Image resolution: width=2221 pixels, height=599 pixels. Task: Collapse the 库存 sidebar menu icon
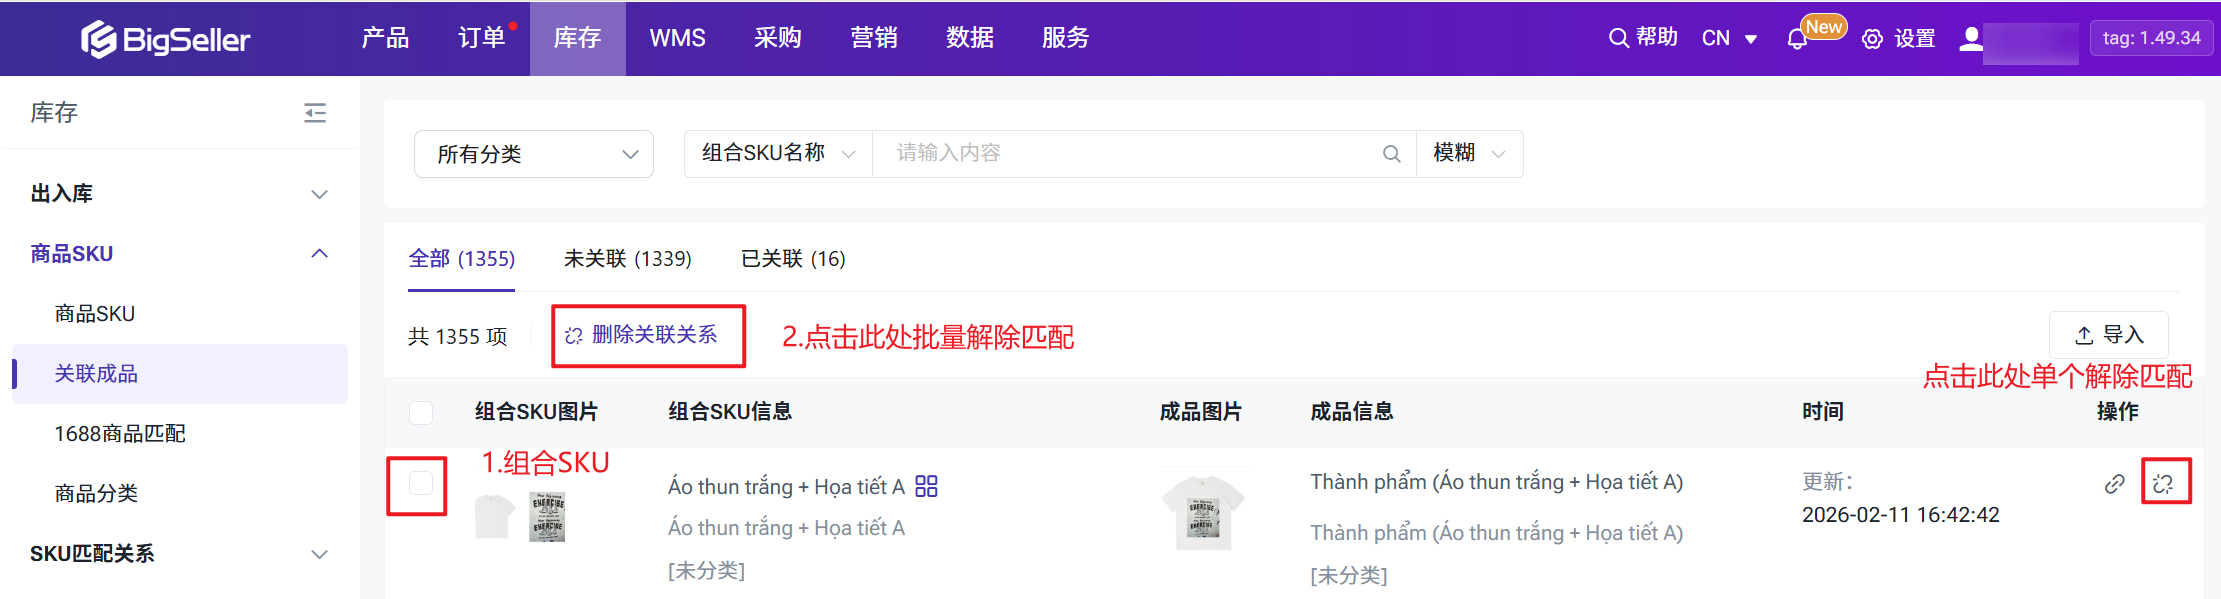[315, 113]
